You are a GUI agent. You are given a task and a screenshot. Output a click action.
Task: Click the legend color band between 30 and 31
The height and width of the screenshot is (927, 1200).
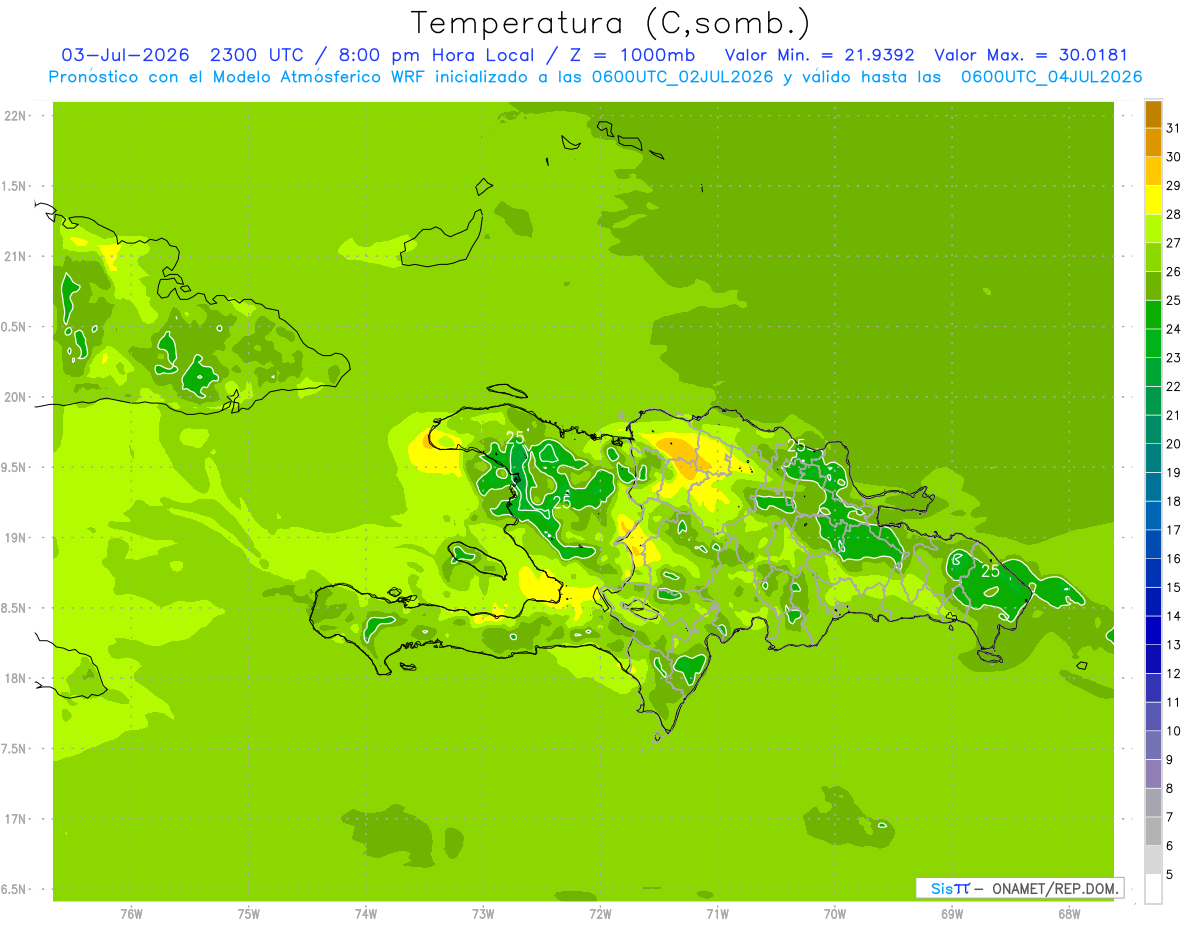click(x=1153, y=142)
